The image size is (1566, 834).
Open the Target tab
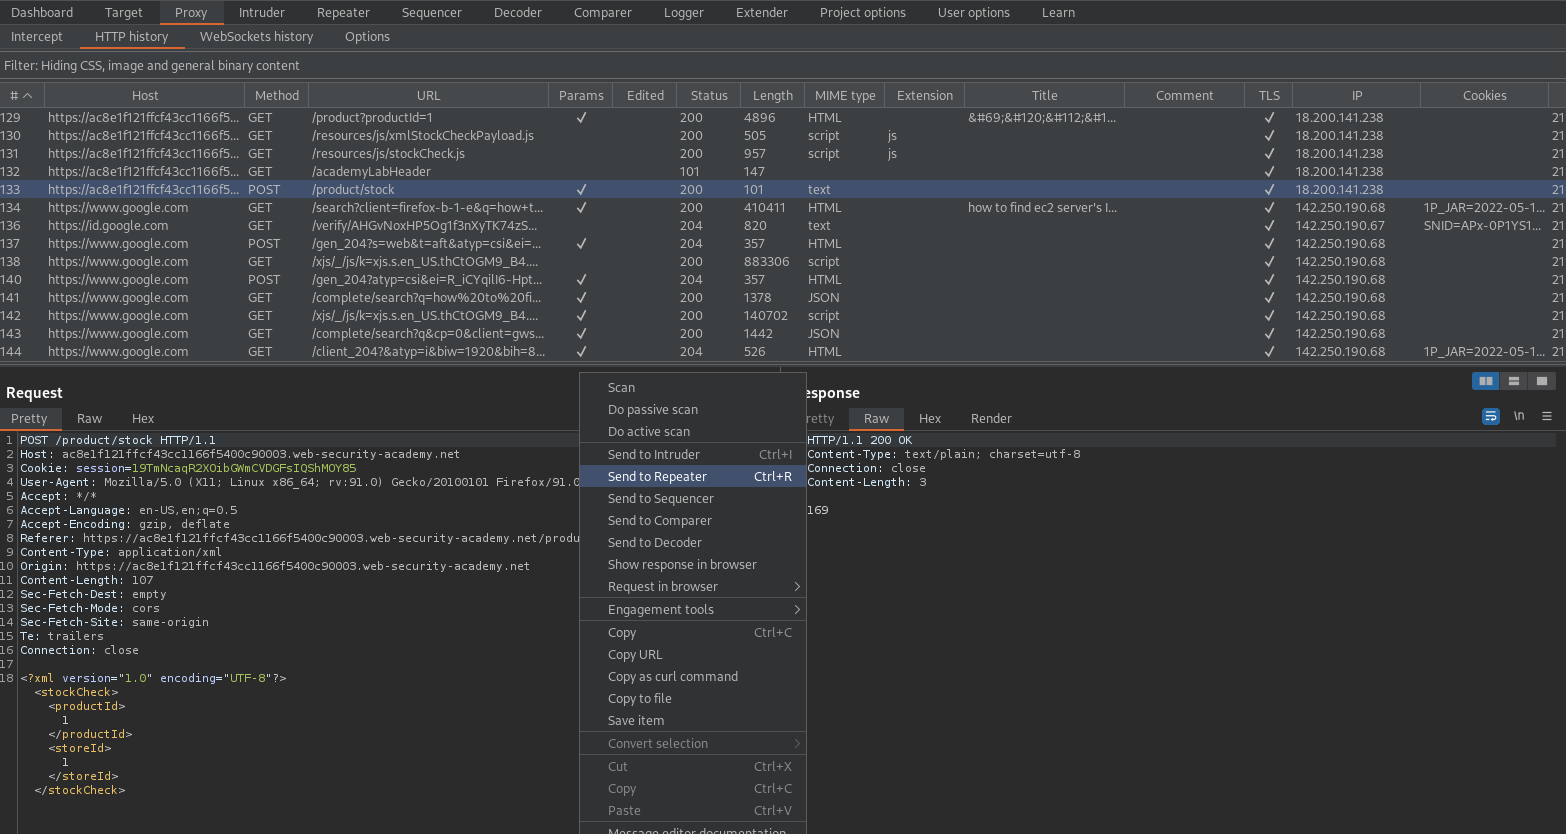tap(124, 12)
